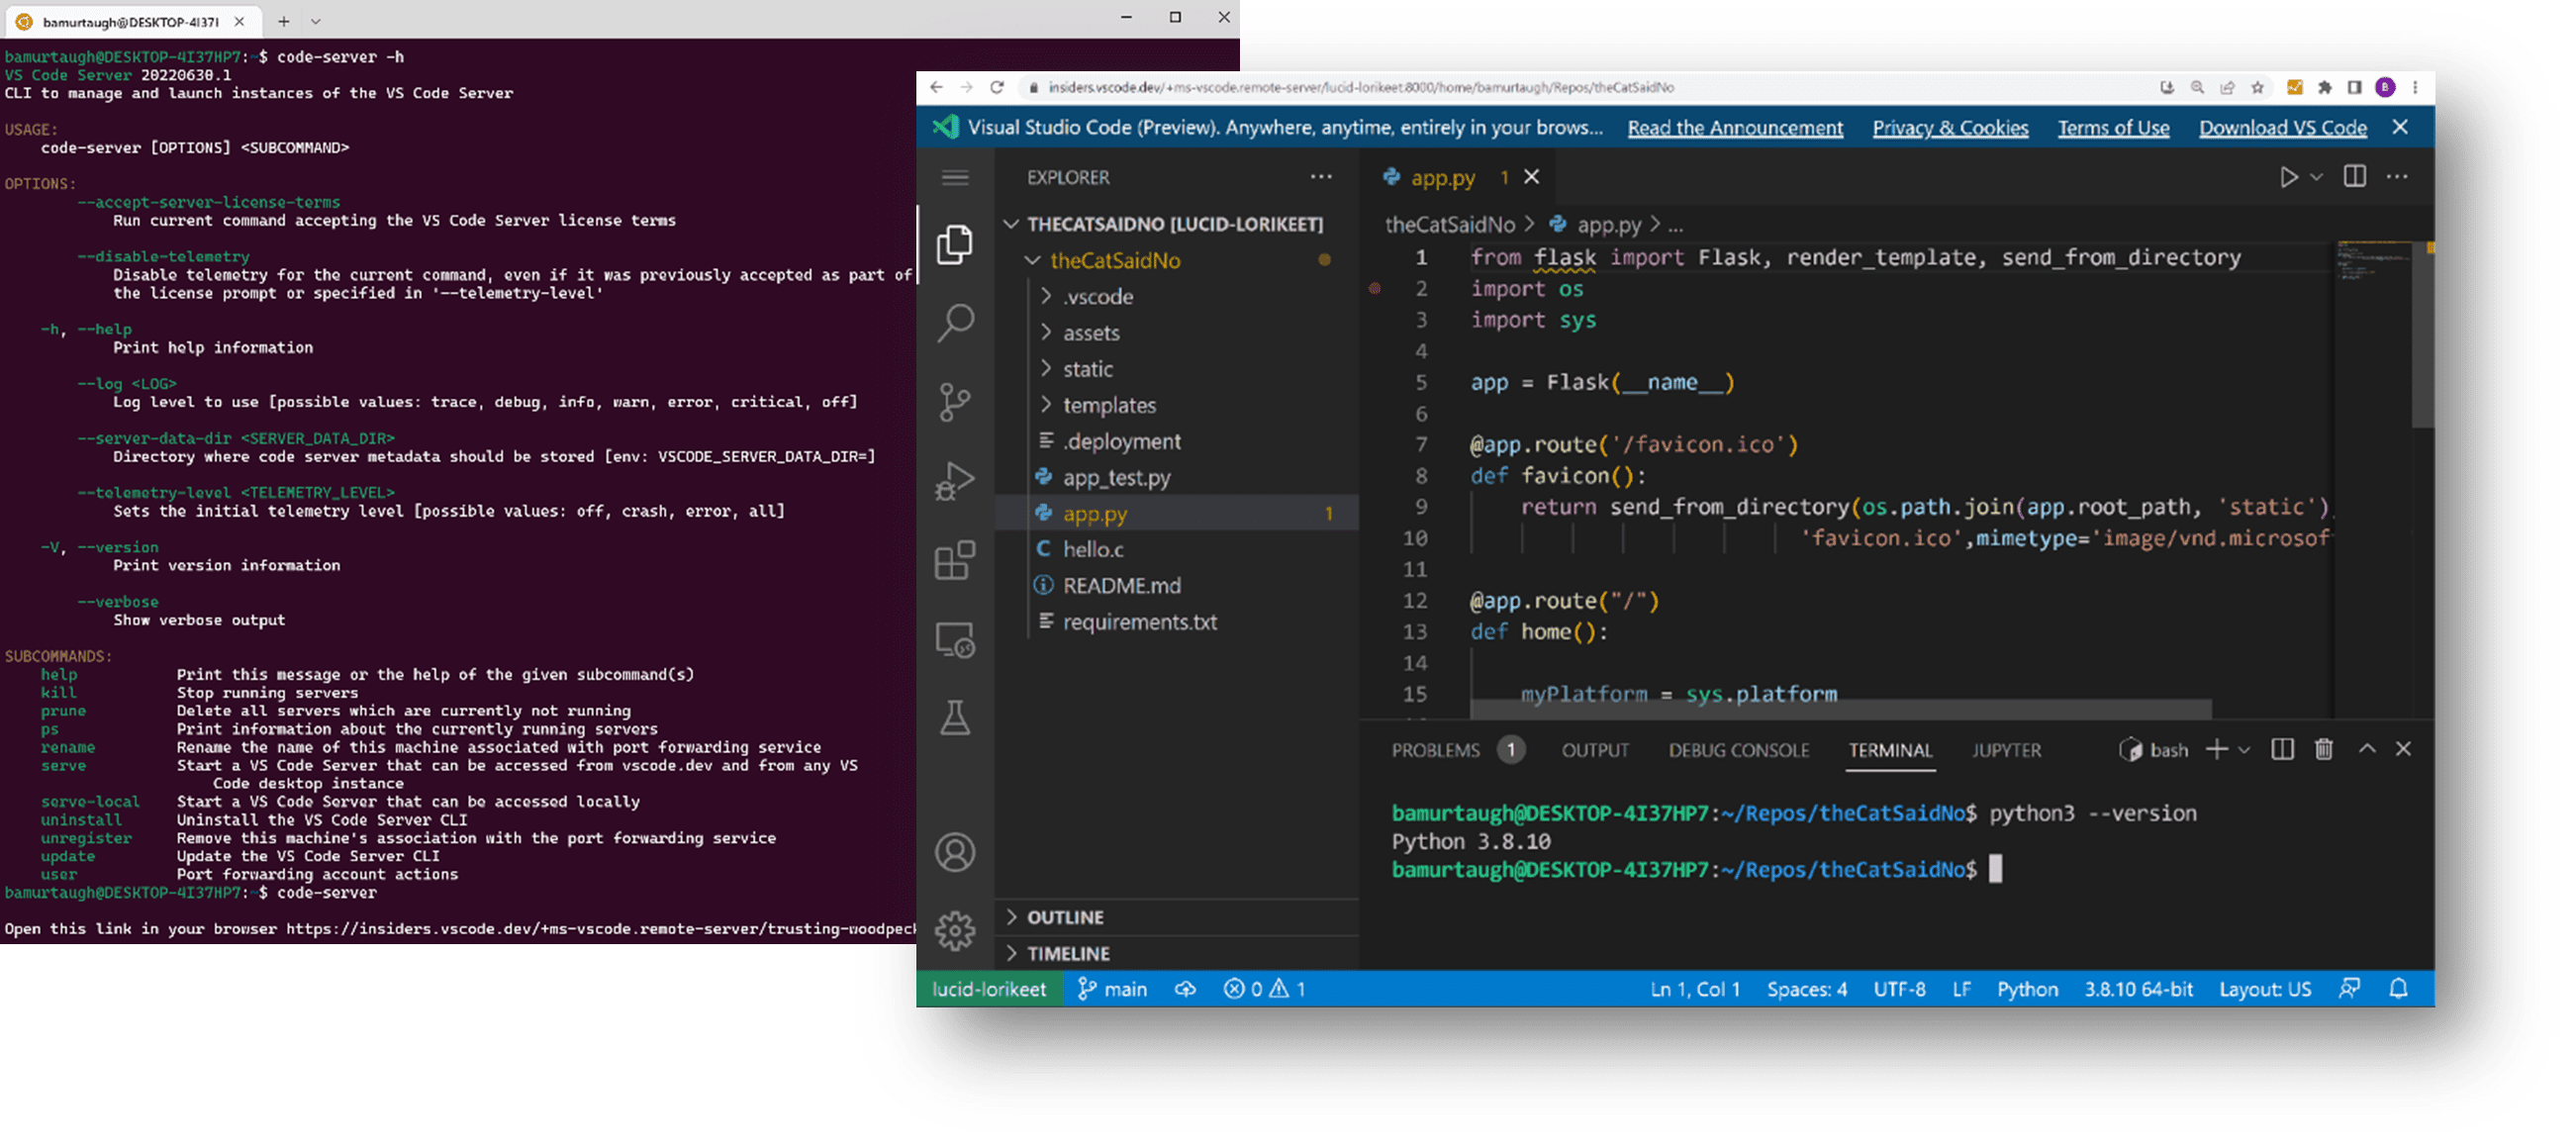Split the editor right

(2355, 177)
